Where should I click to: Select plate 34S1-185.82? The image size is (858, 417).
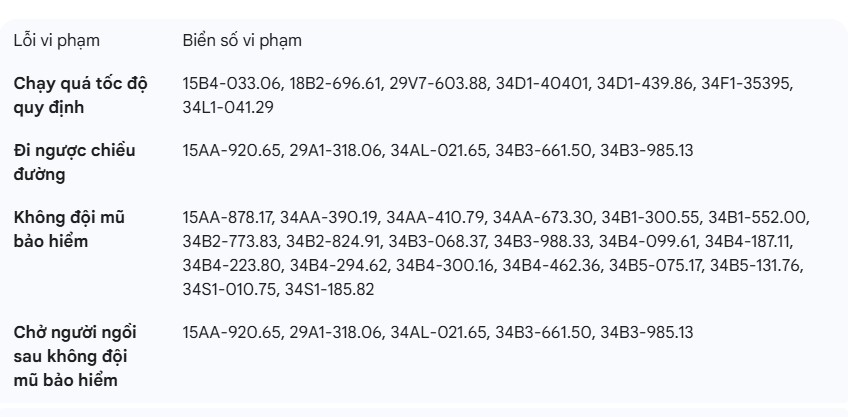point(330,289)
